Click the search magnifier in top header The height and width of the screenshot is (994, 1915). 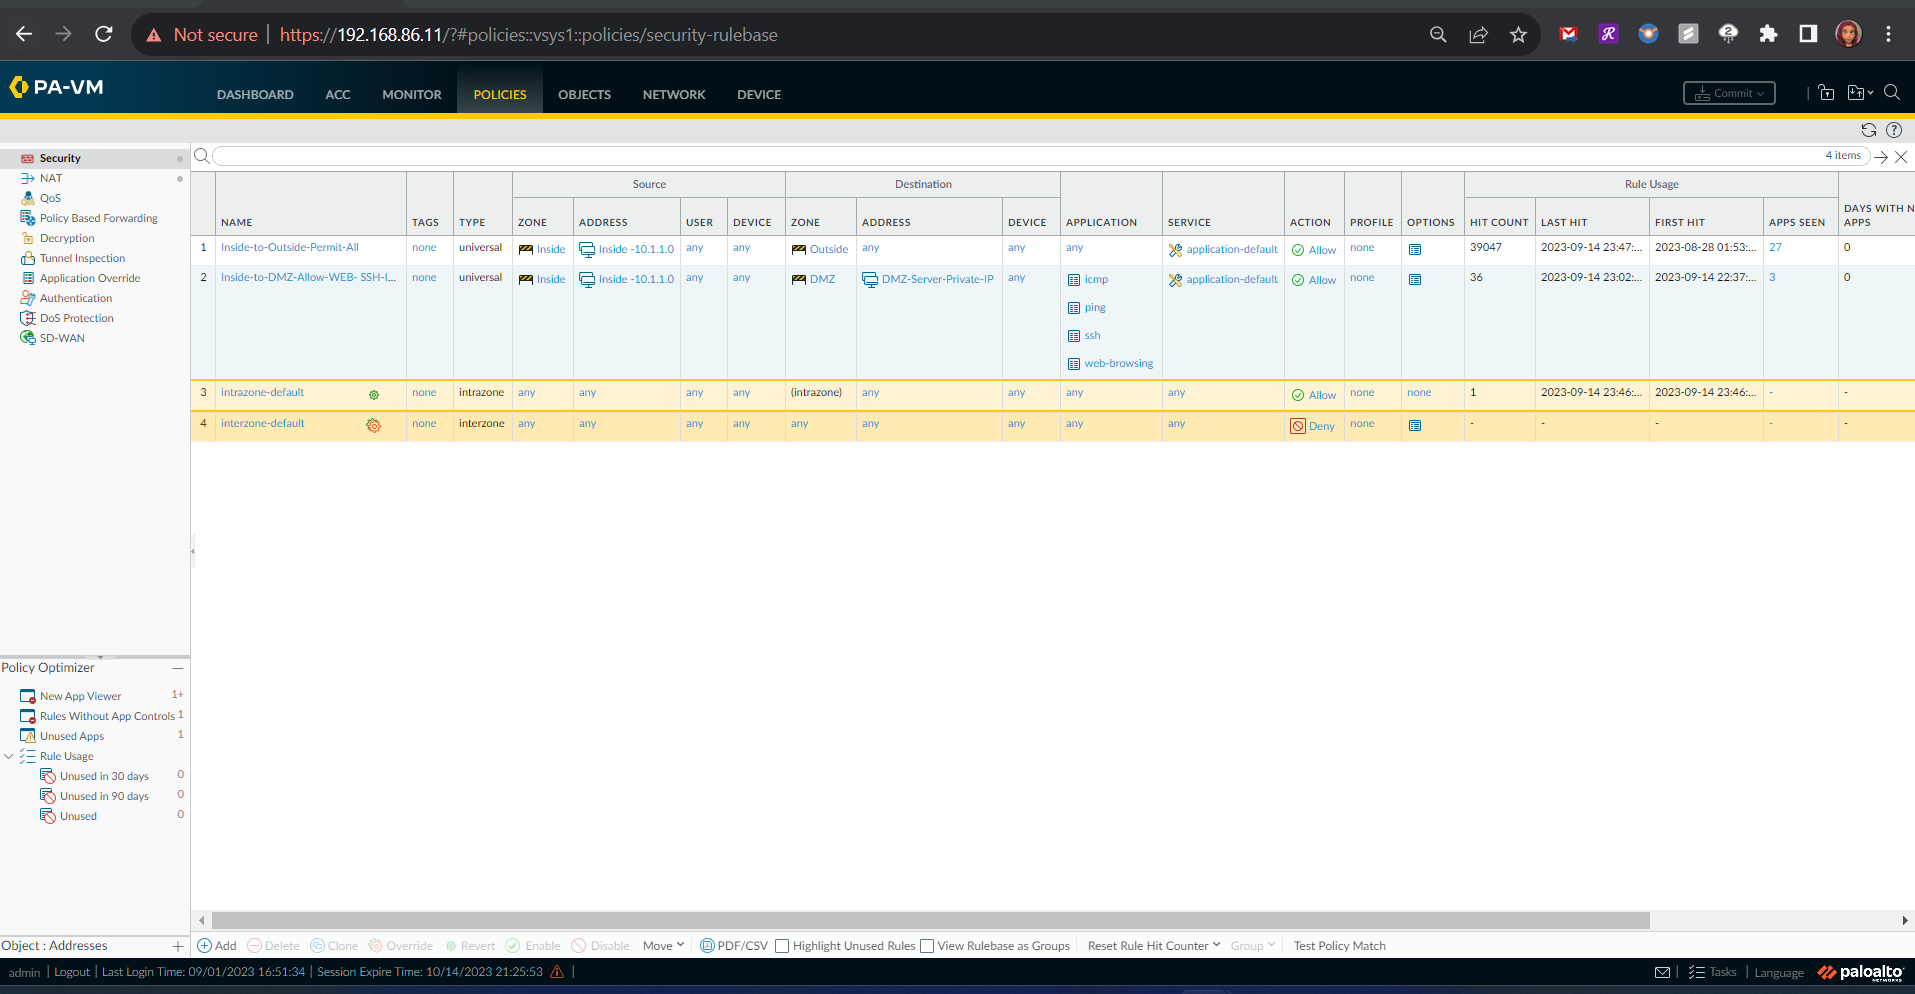(x=1891, y=93)
